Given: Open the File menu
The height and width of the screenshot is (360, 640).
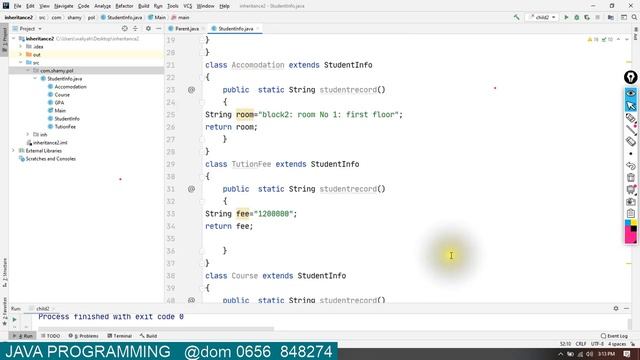Looking at the screenshot, I should click(x=18, y=6).
